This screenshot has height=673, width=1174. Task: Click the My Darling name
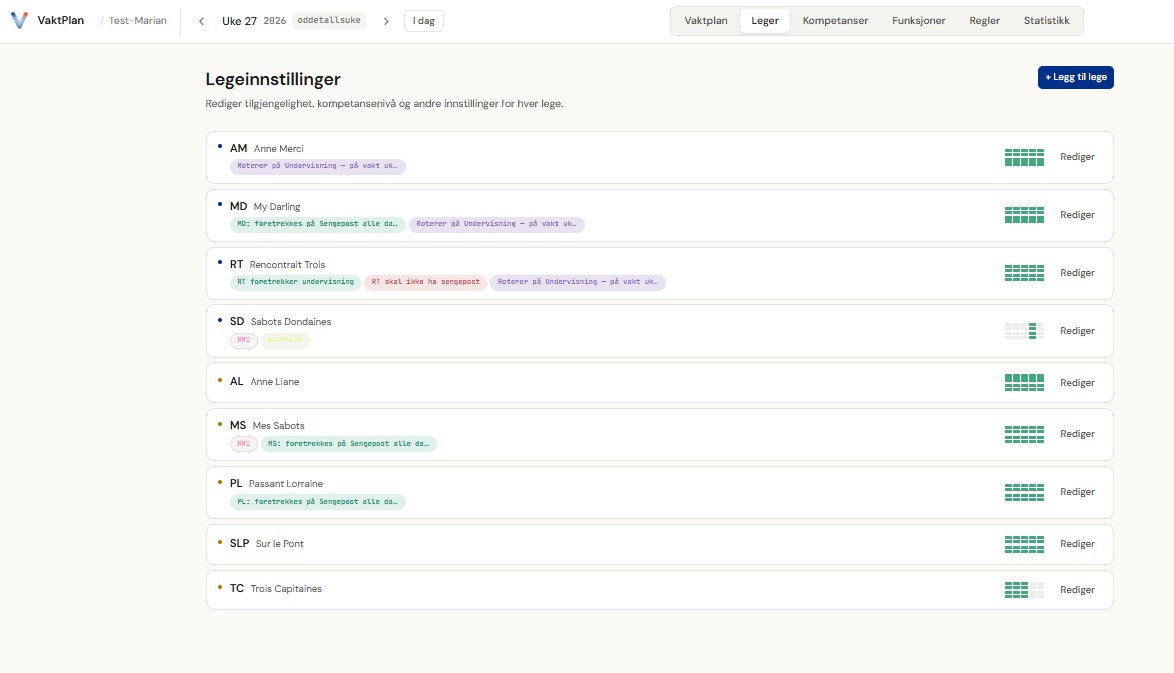tap(277, 207)
